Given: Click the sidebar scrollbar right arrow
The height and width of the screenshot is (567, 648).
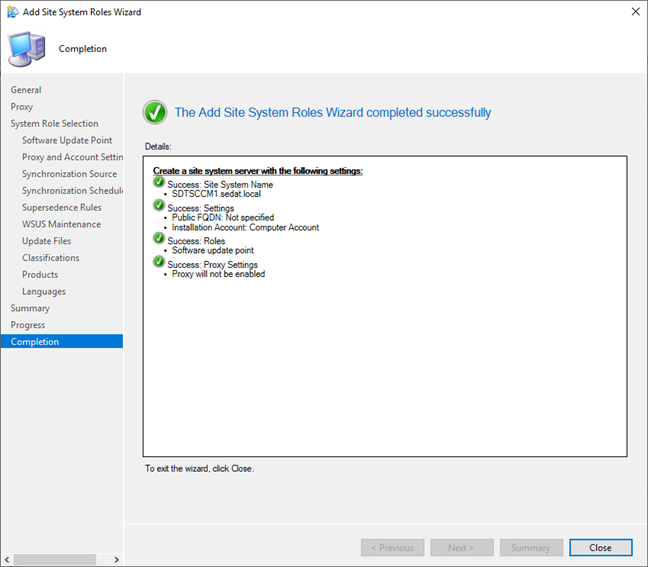Looking at the screenshot, I should click(117, 560).
